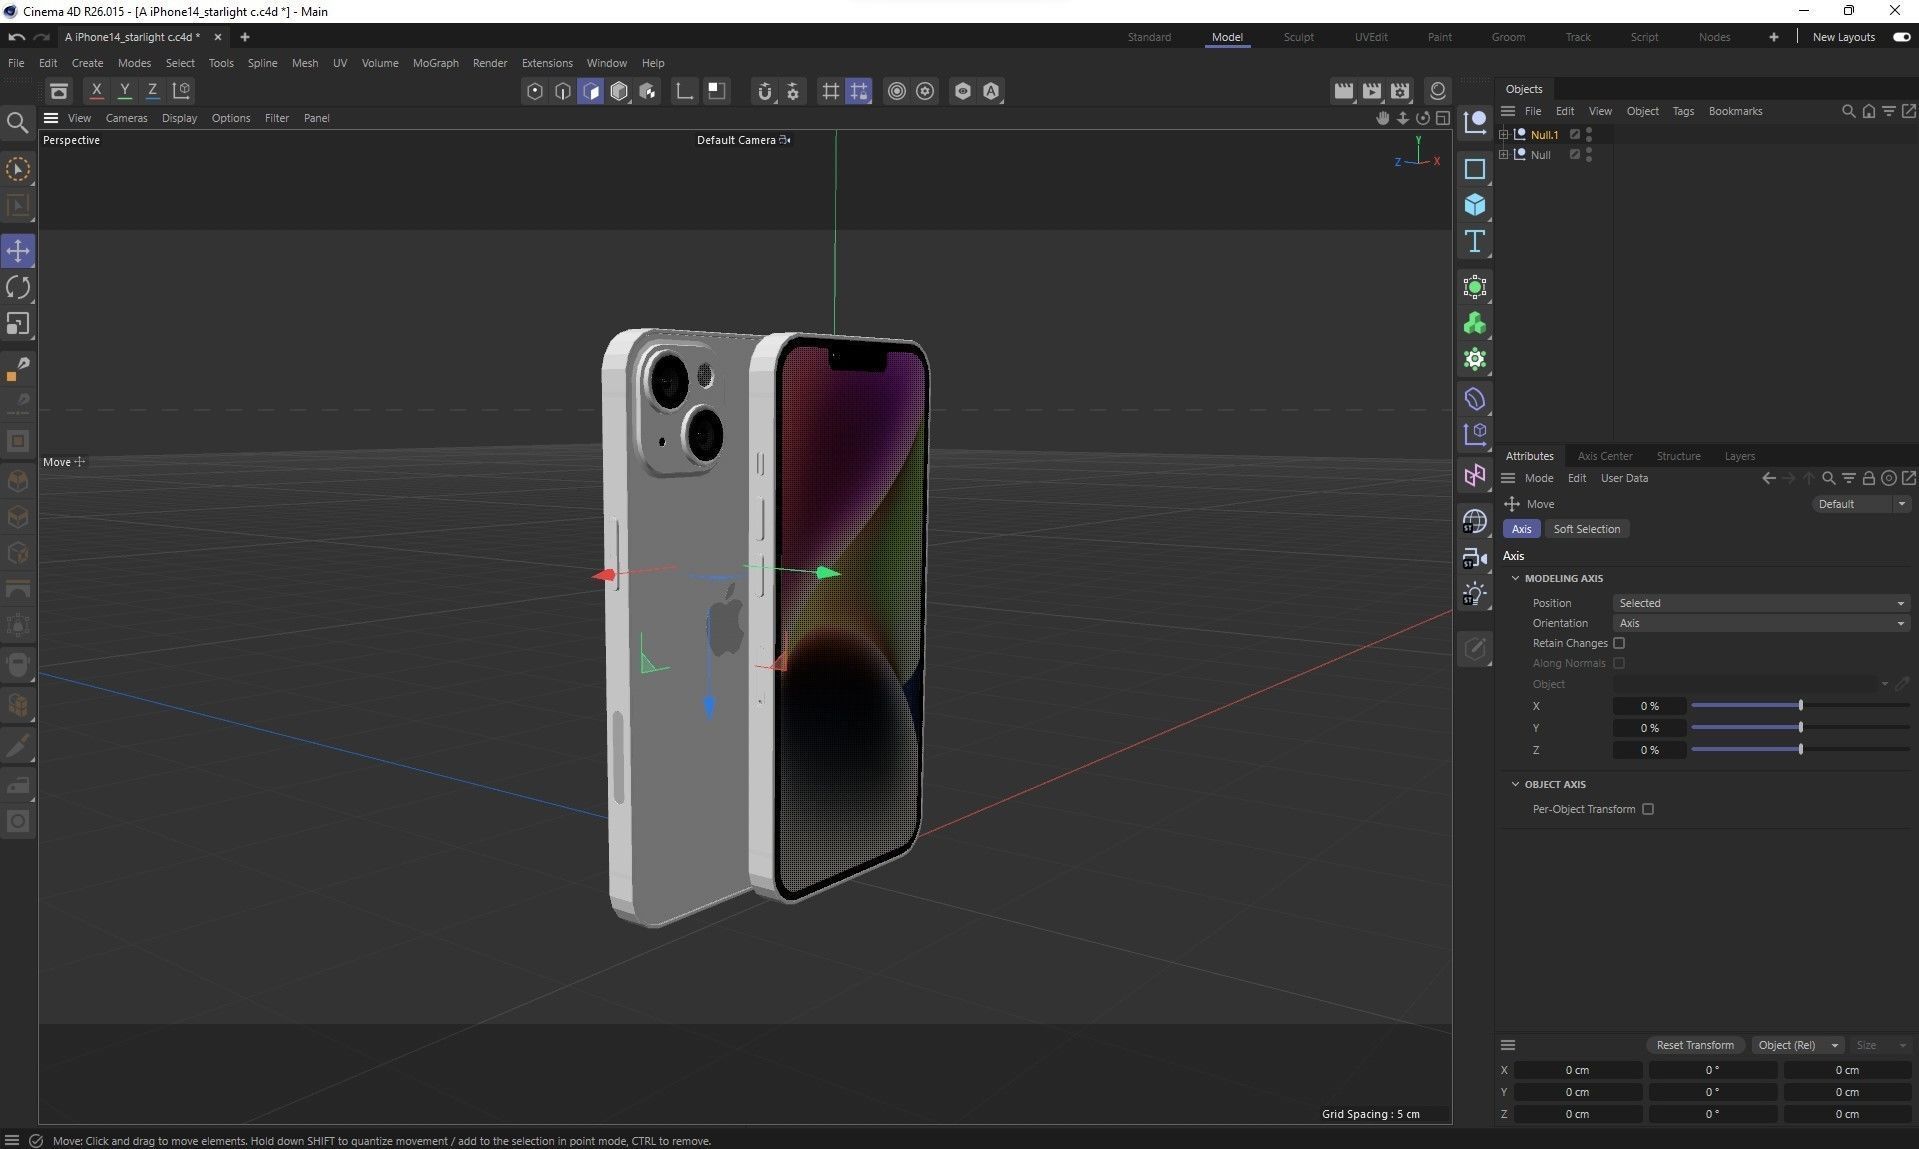This screenshot has height=1149, width=1919.
Task: Enable Per-Object Transform checkbox
Action: tap(1648, 809)
